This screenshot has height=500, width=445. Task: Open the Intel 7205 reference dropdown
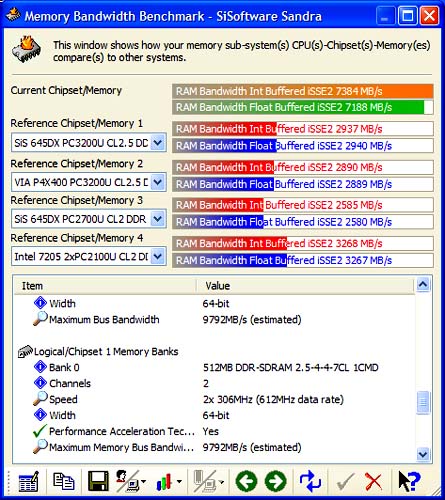pos(158,257)
